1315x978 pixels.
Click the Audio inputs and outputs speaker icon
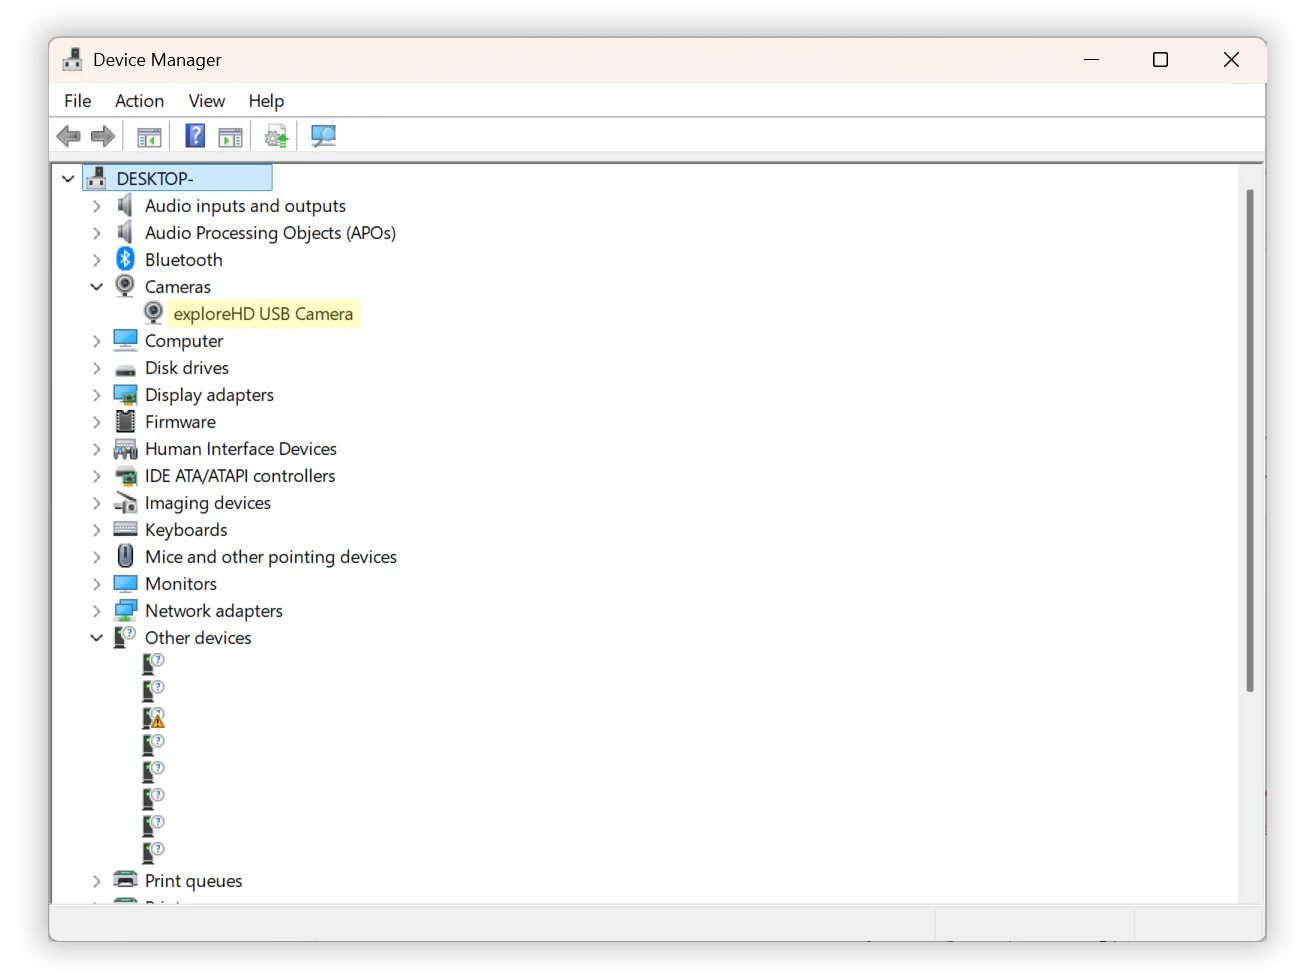pyautogui.click(x=125, y=205)
